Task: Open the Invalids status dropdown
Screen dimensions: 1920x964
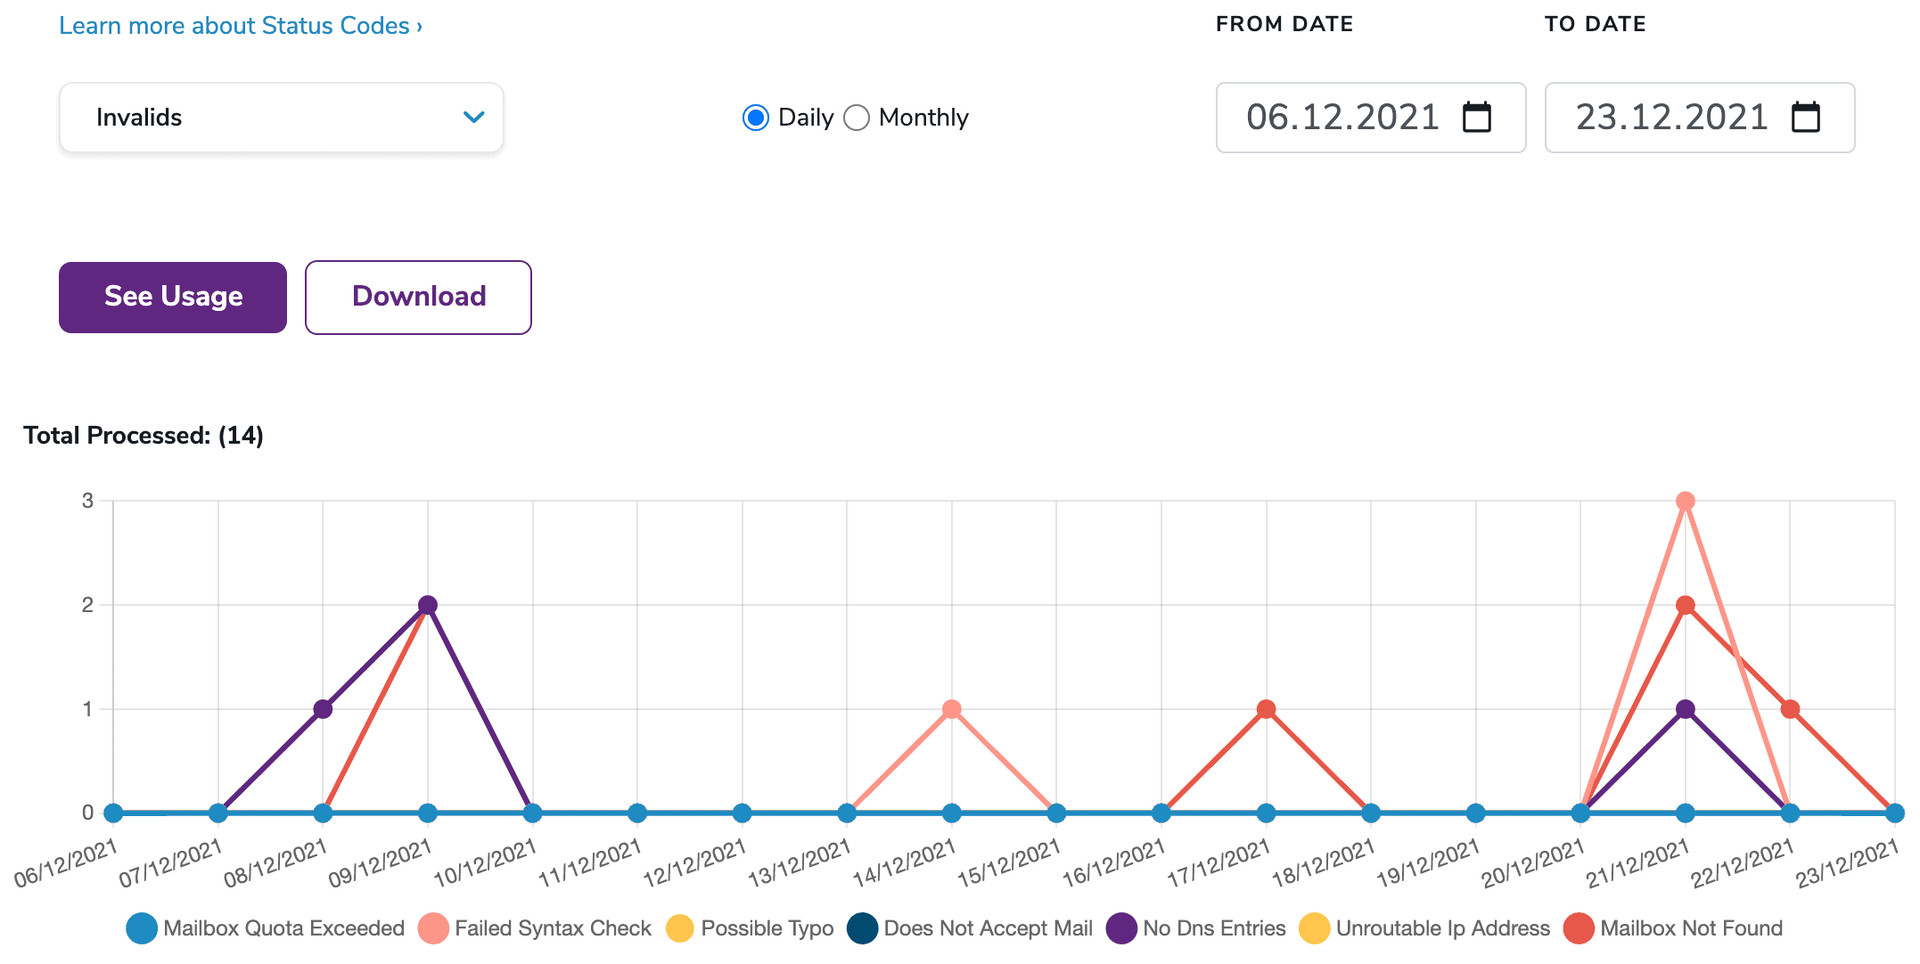Action: 281,118
